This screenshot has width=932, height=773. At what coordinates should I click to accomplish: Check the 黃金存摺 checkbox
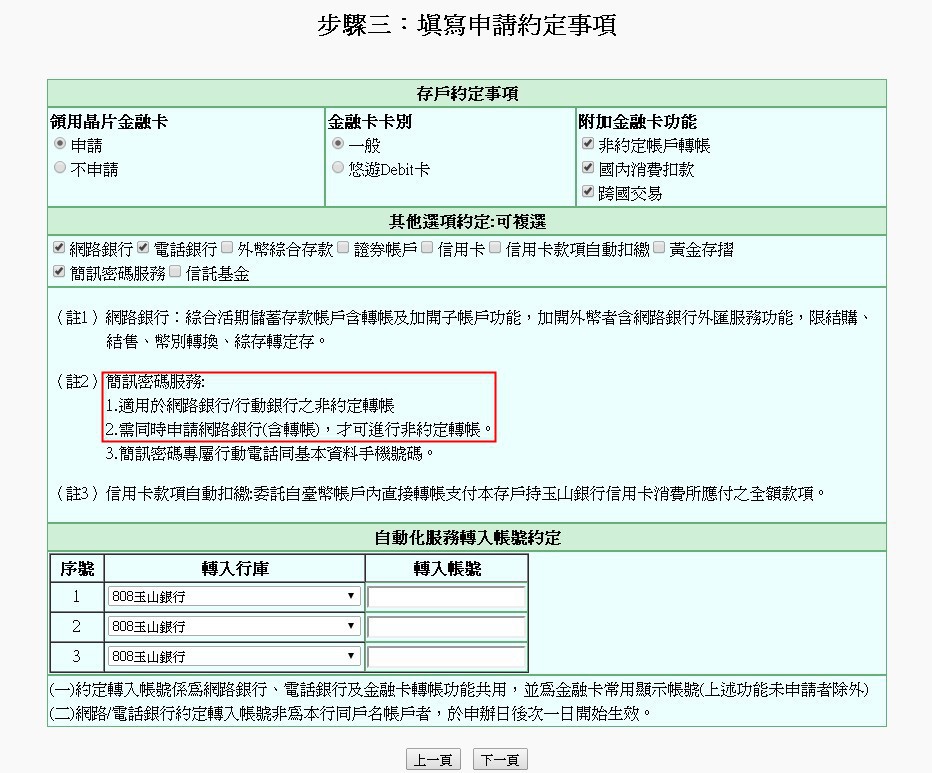pyautogui.click(x=659, y=247)
